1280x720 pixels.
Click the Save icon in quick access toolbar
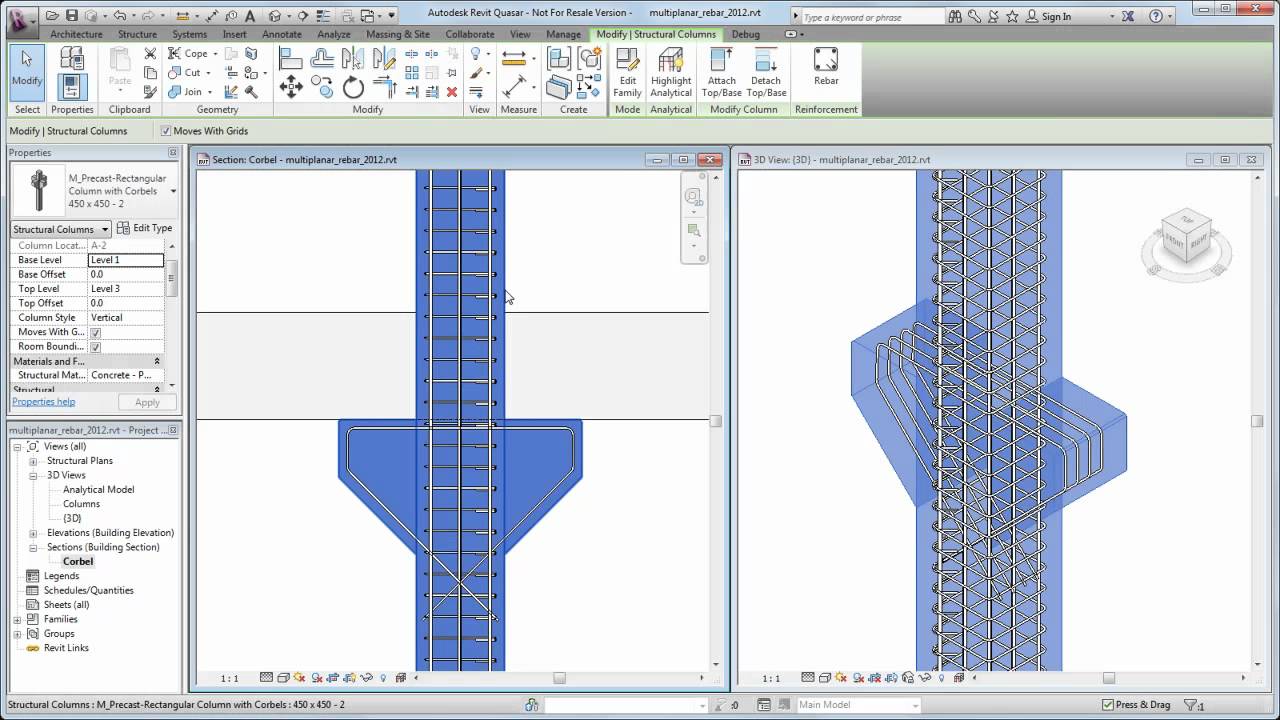click(x=72, y=16)
